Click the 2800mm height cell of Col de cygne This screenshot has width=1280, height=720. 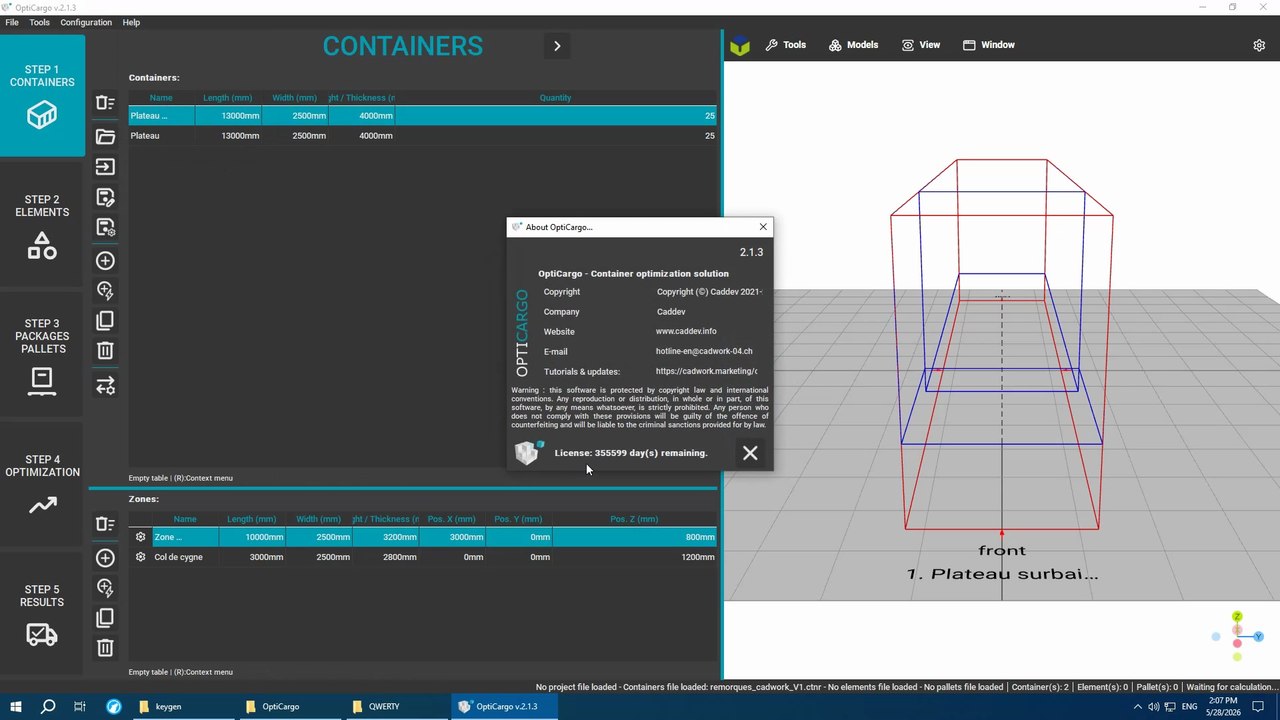coord(385,557)
